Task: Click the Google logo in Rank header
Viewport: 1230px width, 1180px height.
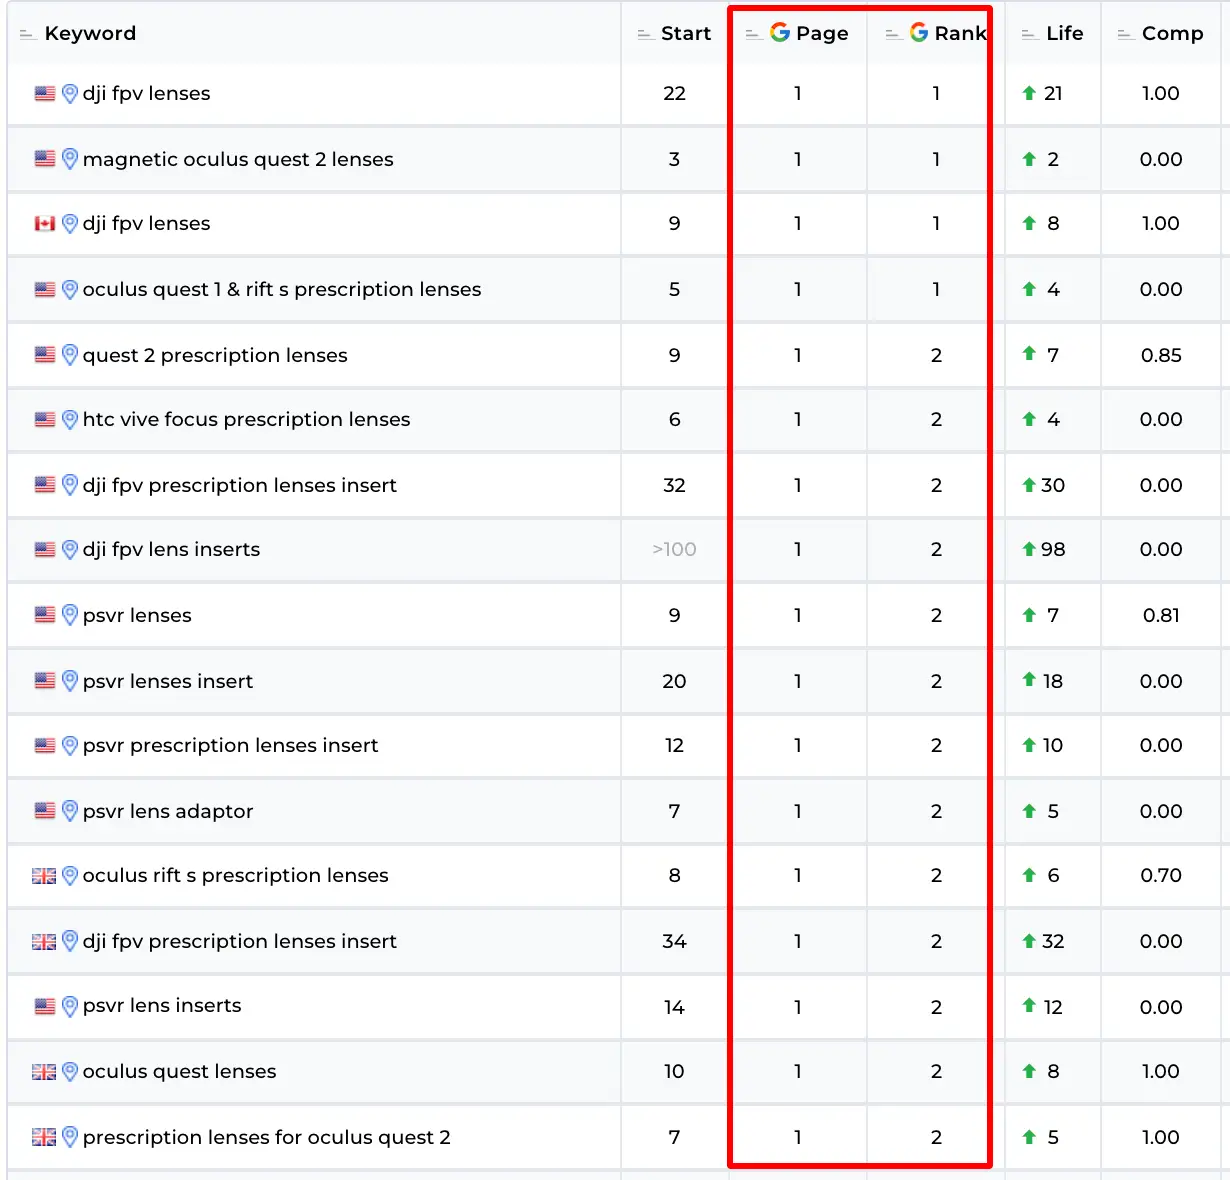Action: (x=919, y=33)
